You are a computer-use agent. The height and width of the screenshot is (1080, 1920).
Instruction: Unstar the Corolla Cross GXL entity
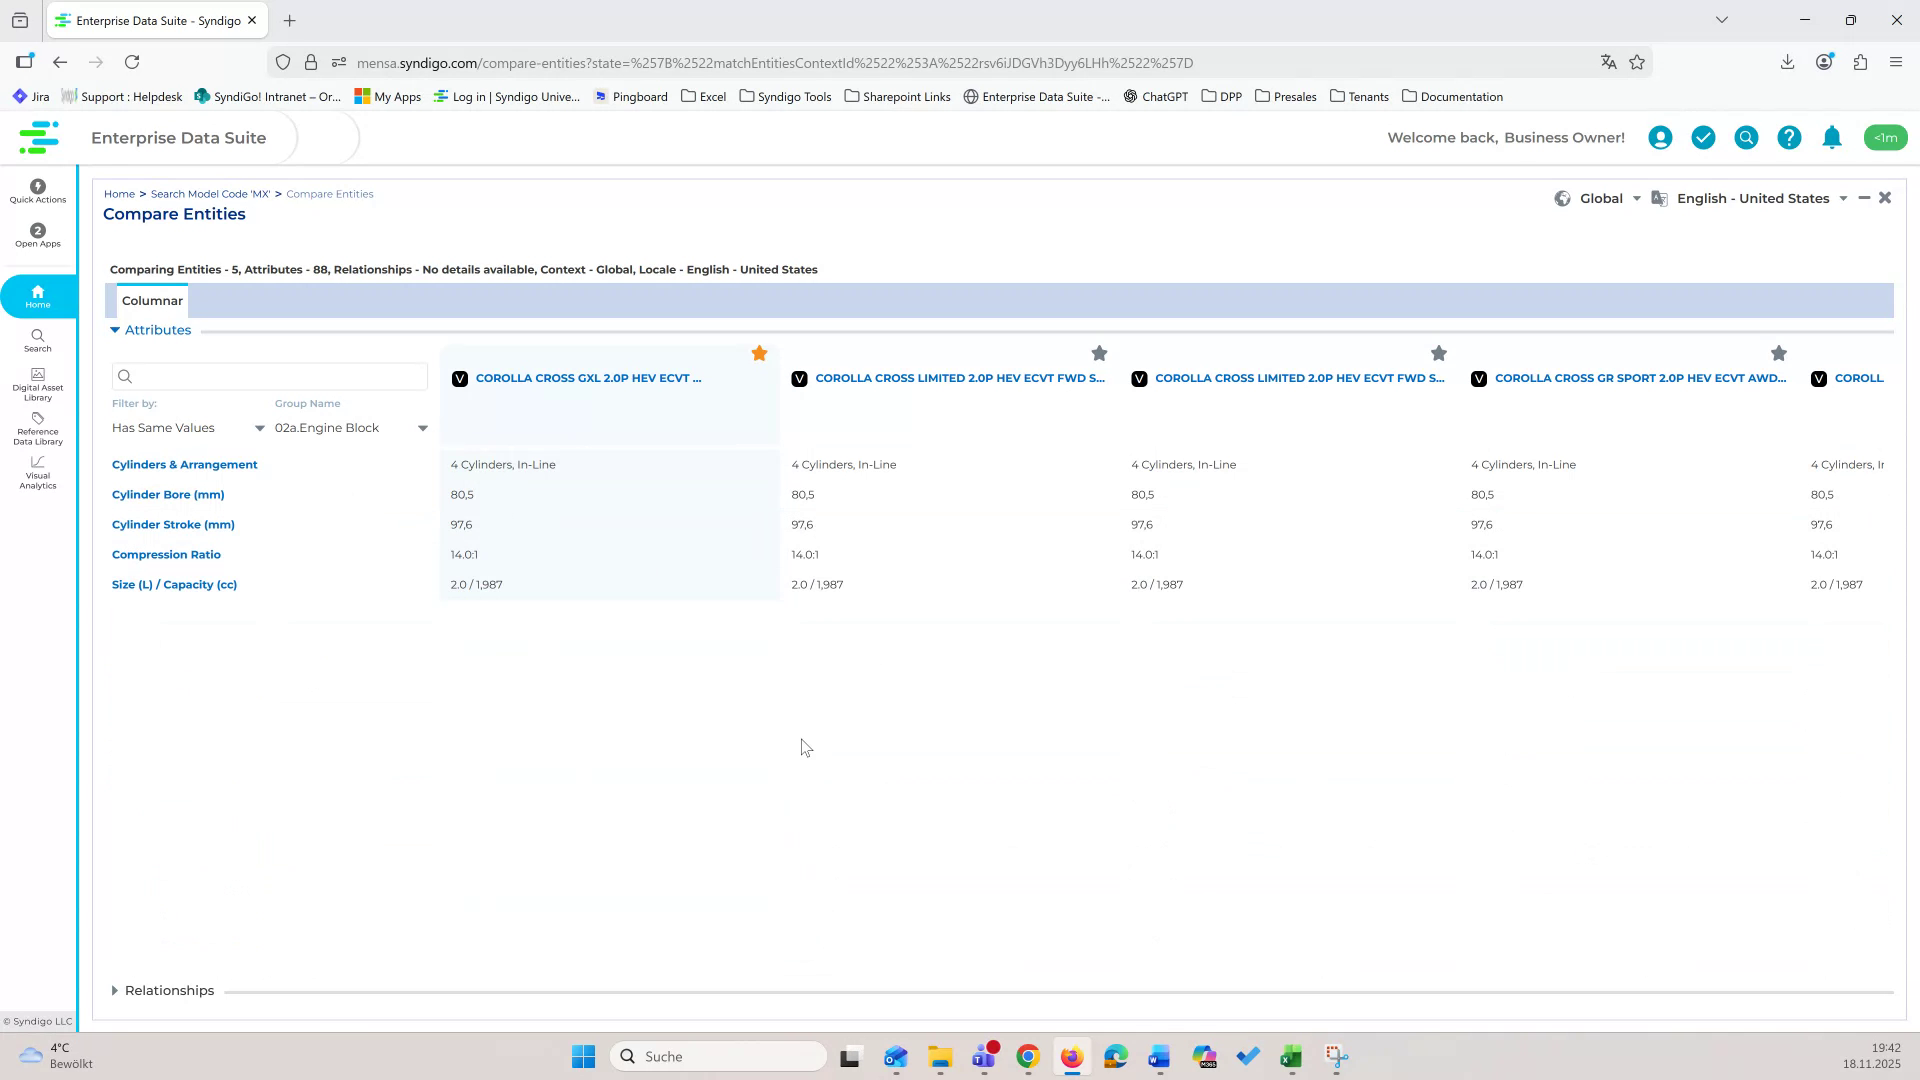pyautogui.click(x=759, y=353)
